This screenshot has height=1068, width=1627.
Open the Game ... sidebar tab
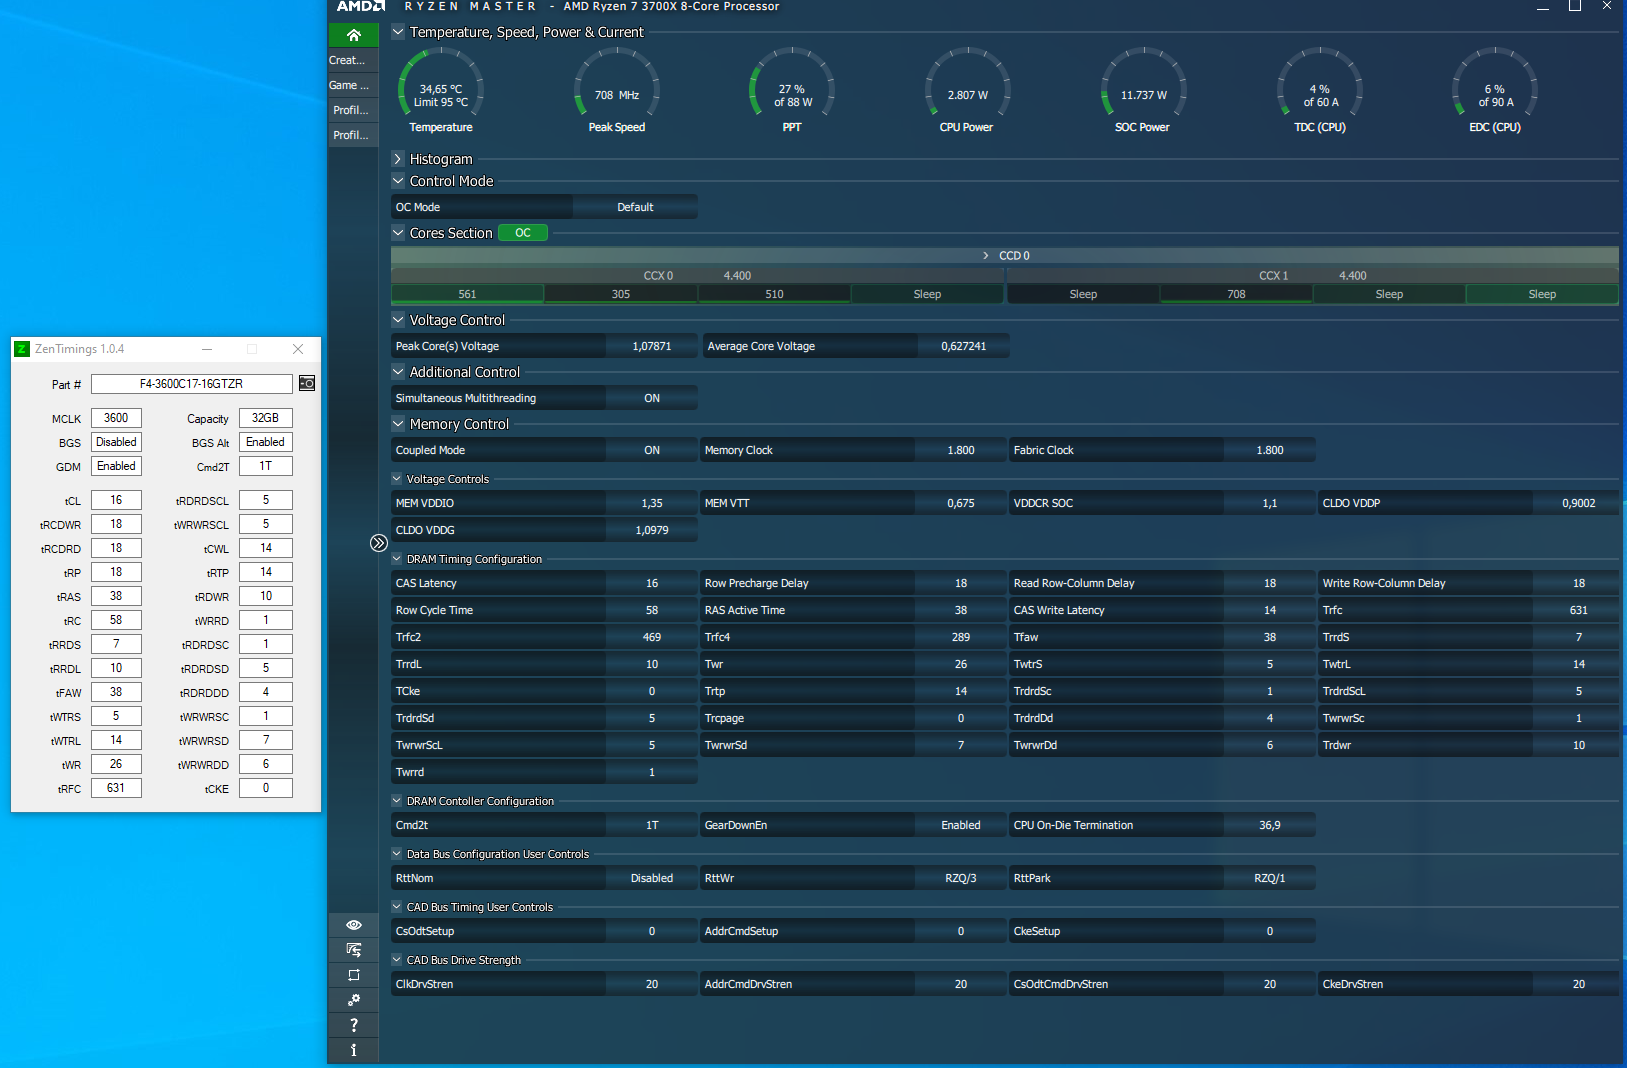point(353,85)
